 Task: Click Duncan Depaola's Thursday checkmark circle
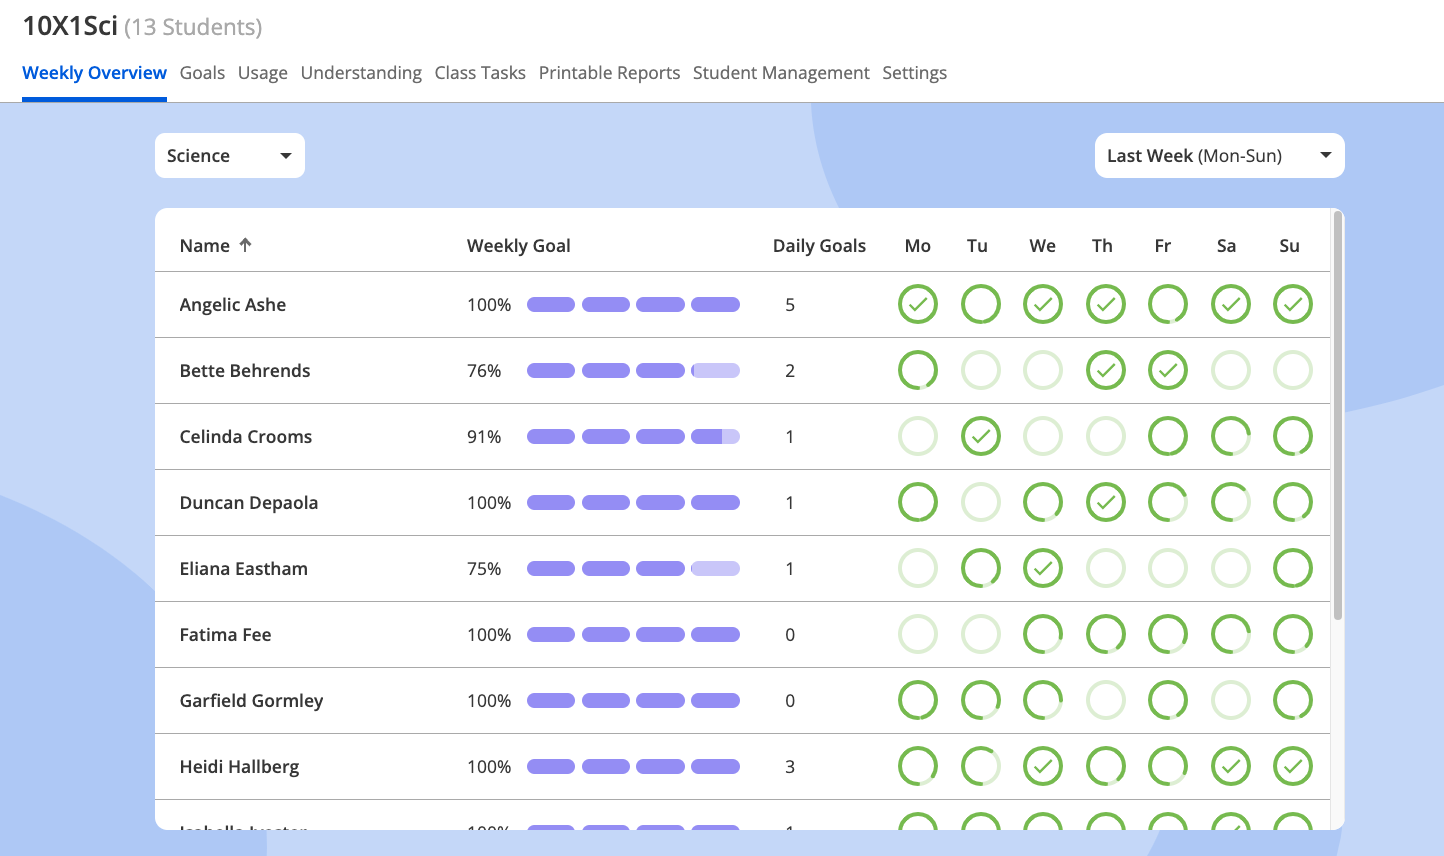point(1105,502)
